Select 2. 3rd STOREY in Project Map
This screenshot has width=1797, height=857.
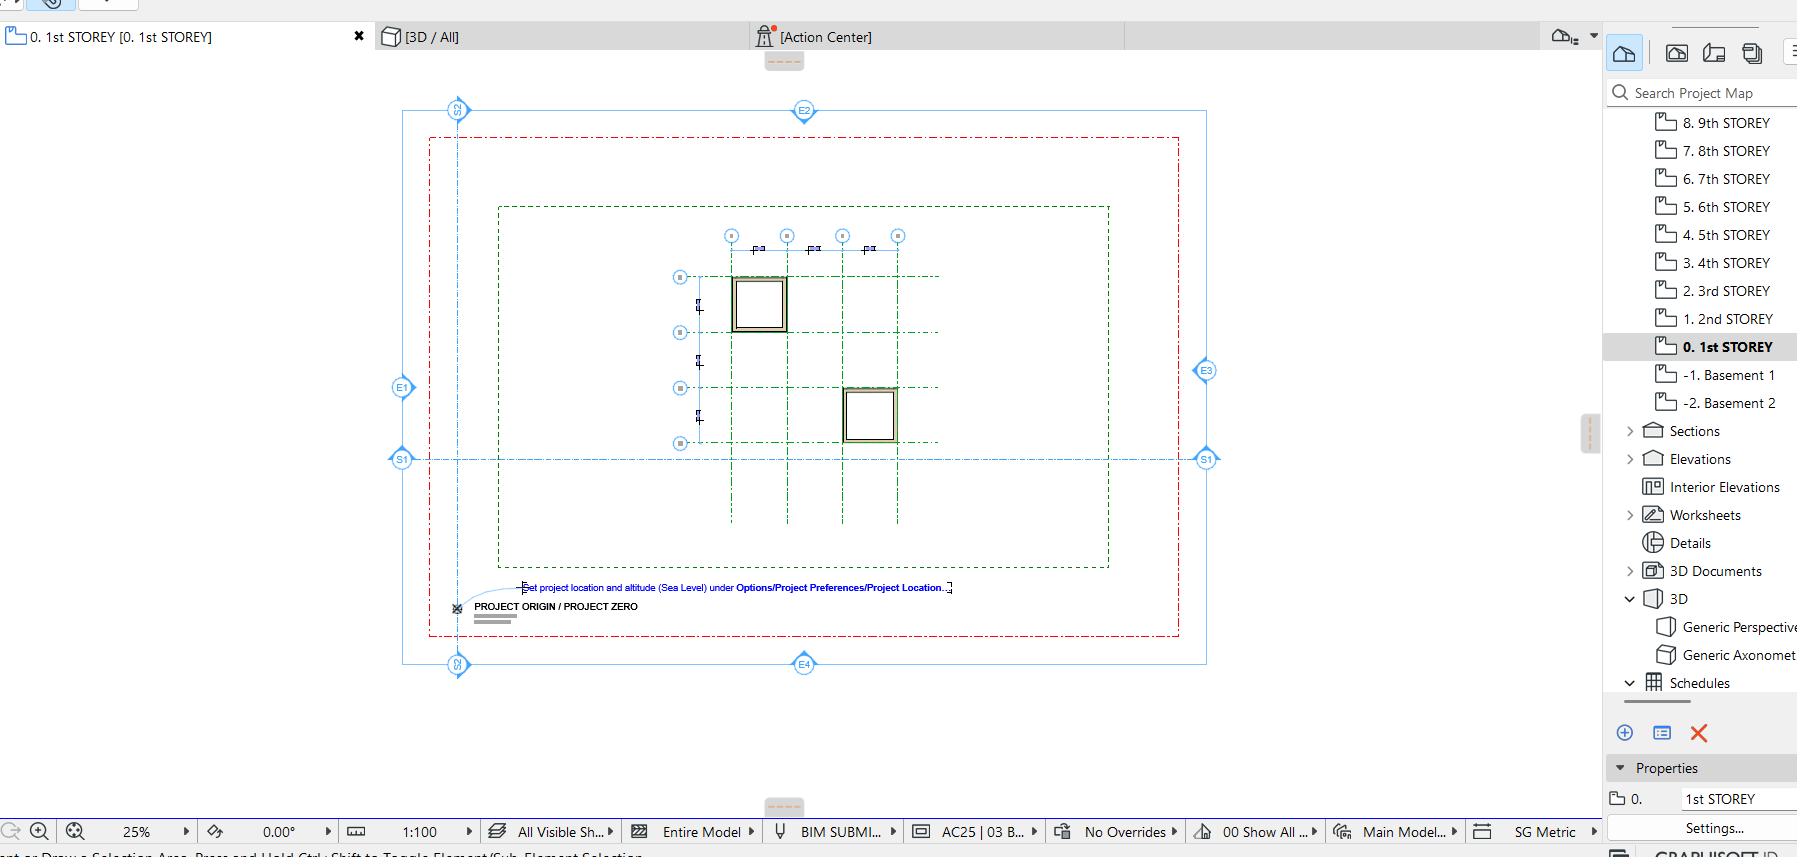tap(1725, 291)
